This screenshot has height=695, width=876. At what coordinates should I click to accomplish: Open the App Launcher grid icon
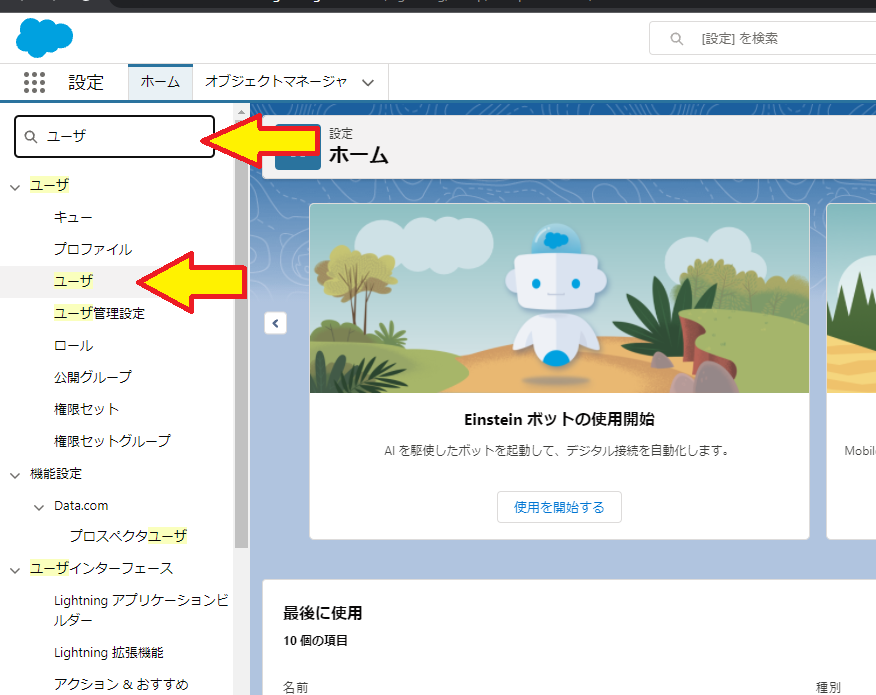pyautogui.click(x=35, y=83)
